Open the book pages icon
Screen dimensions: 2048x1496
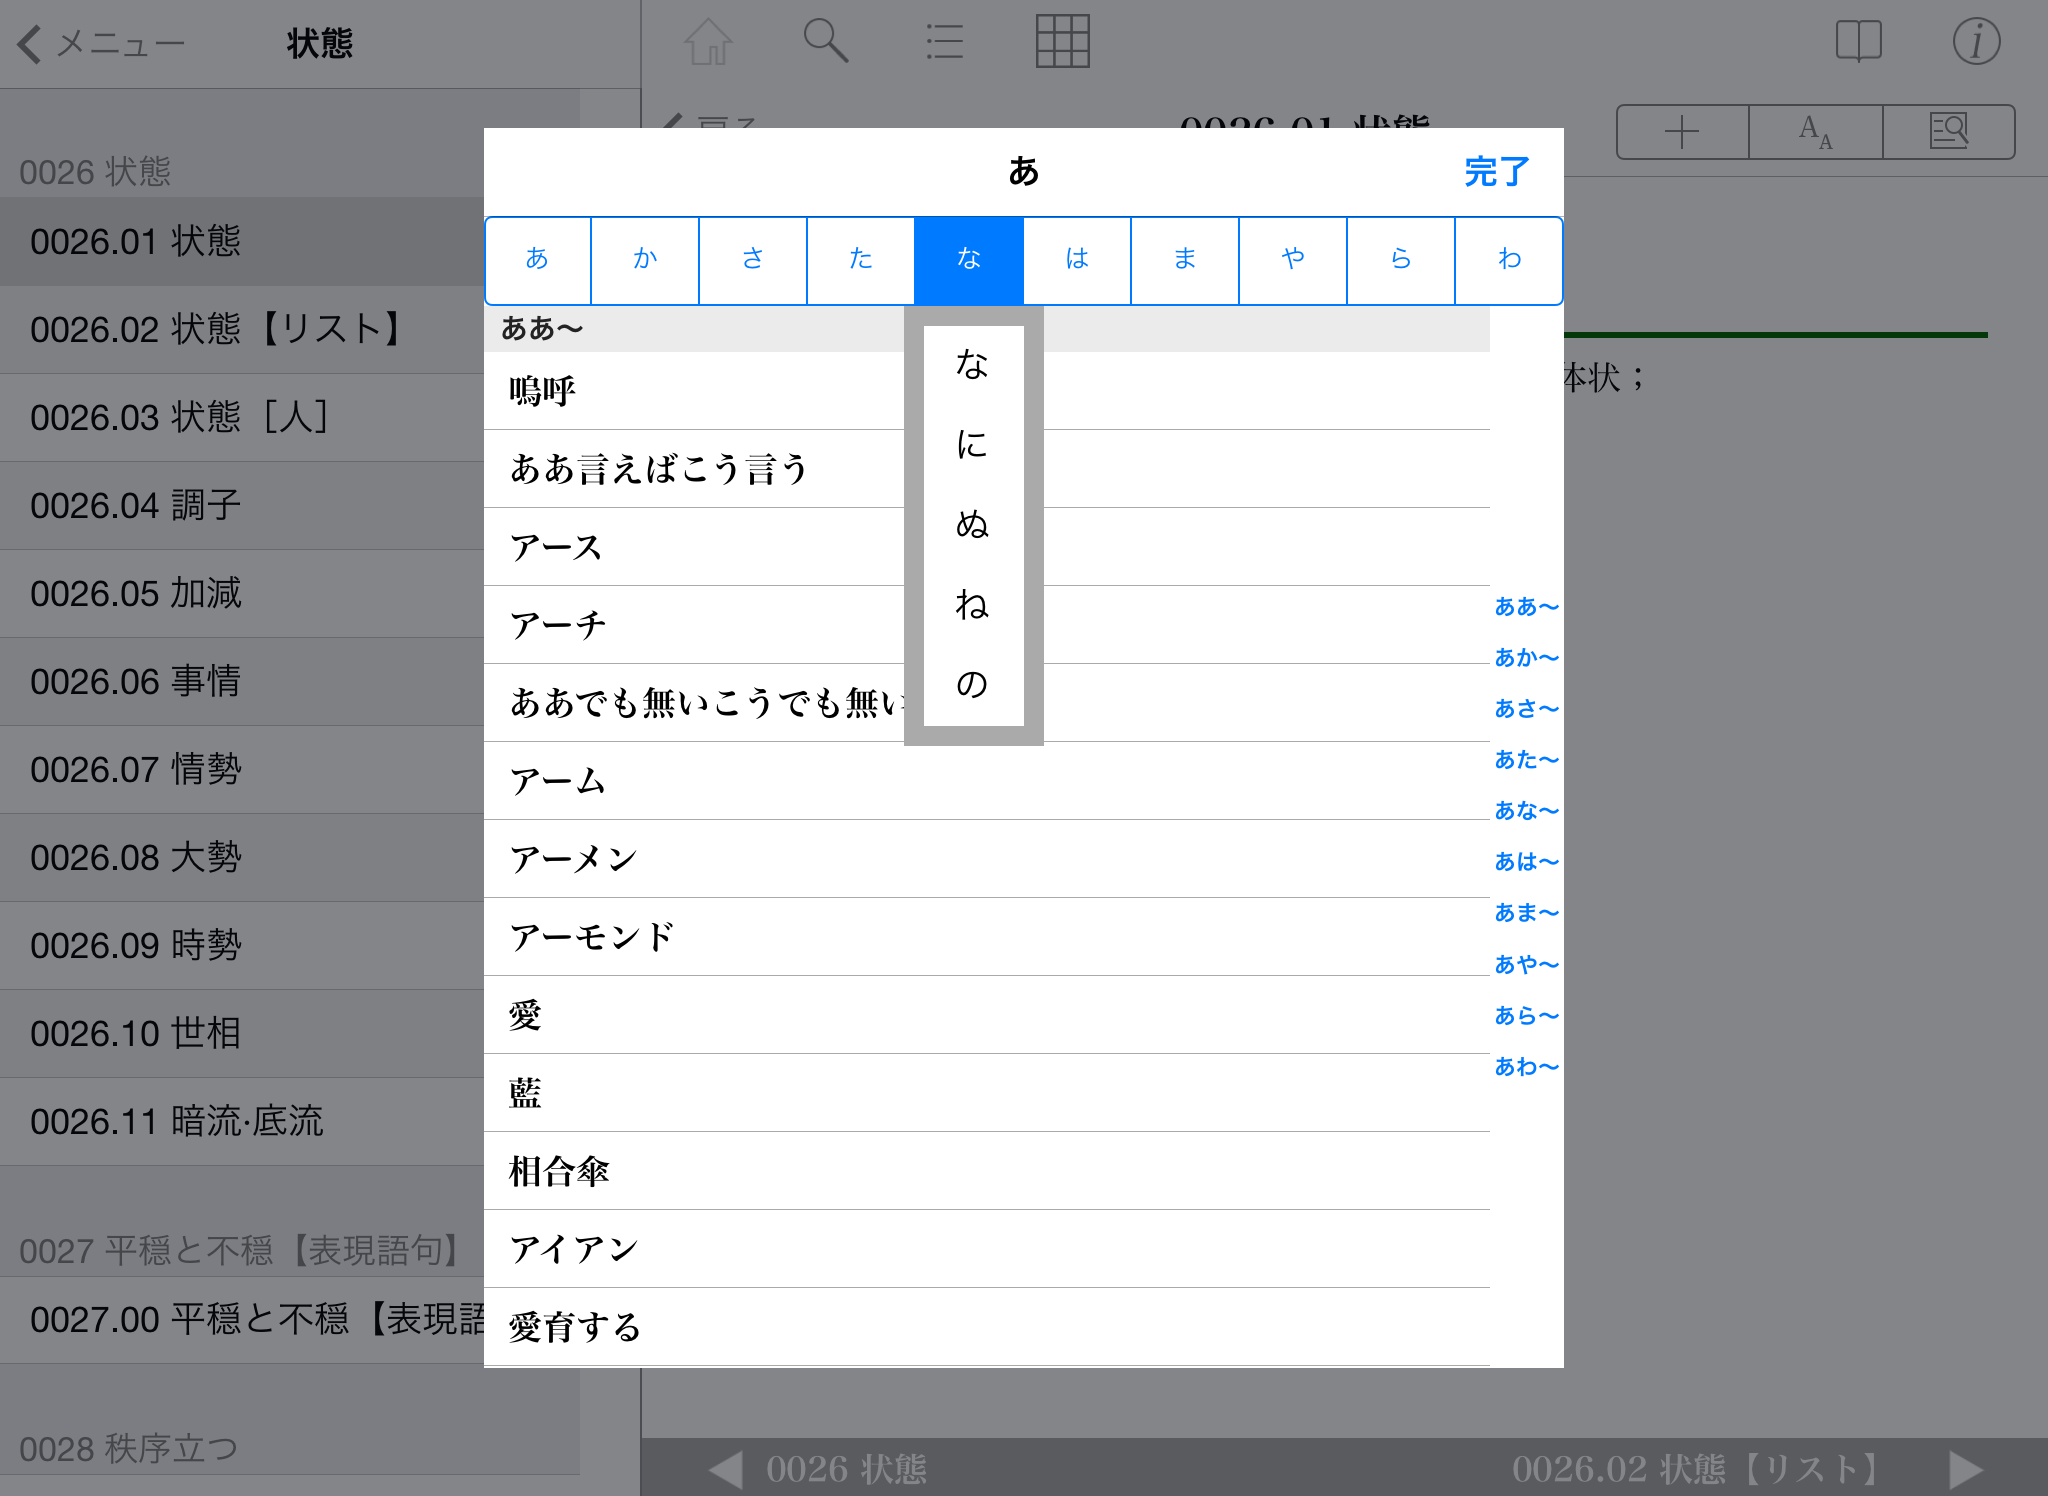coord(1858,42)
